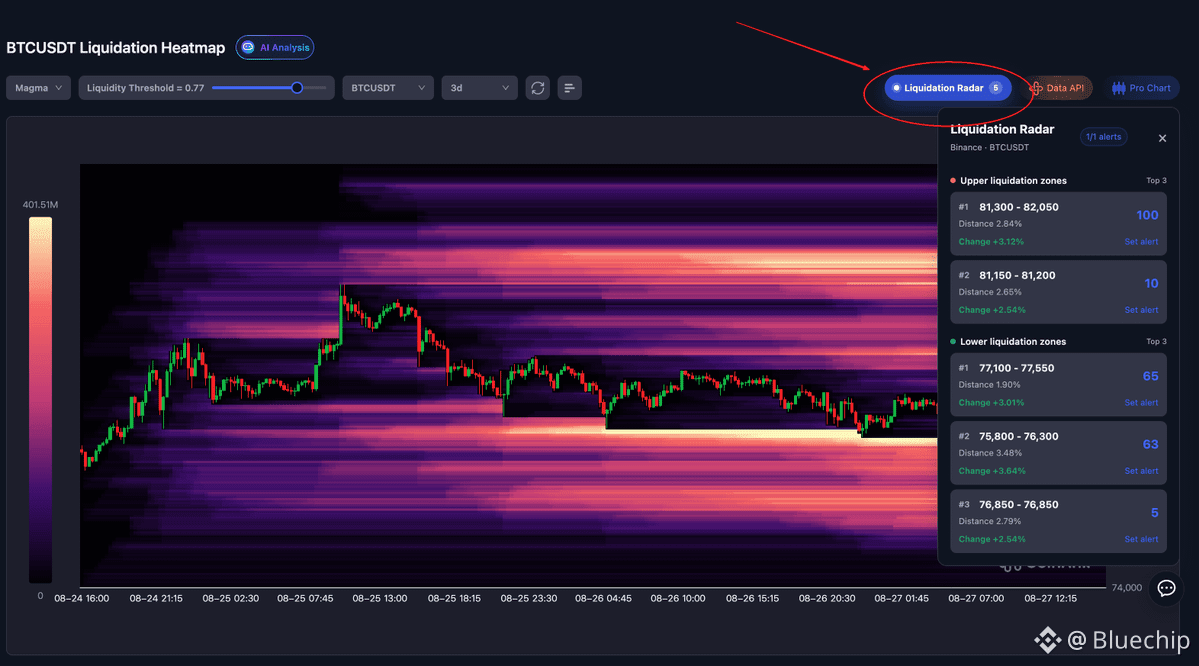Set alert for 81,150 - 81,200 zone
This screenshot has height=666, width=1199.
point(1141,310)
